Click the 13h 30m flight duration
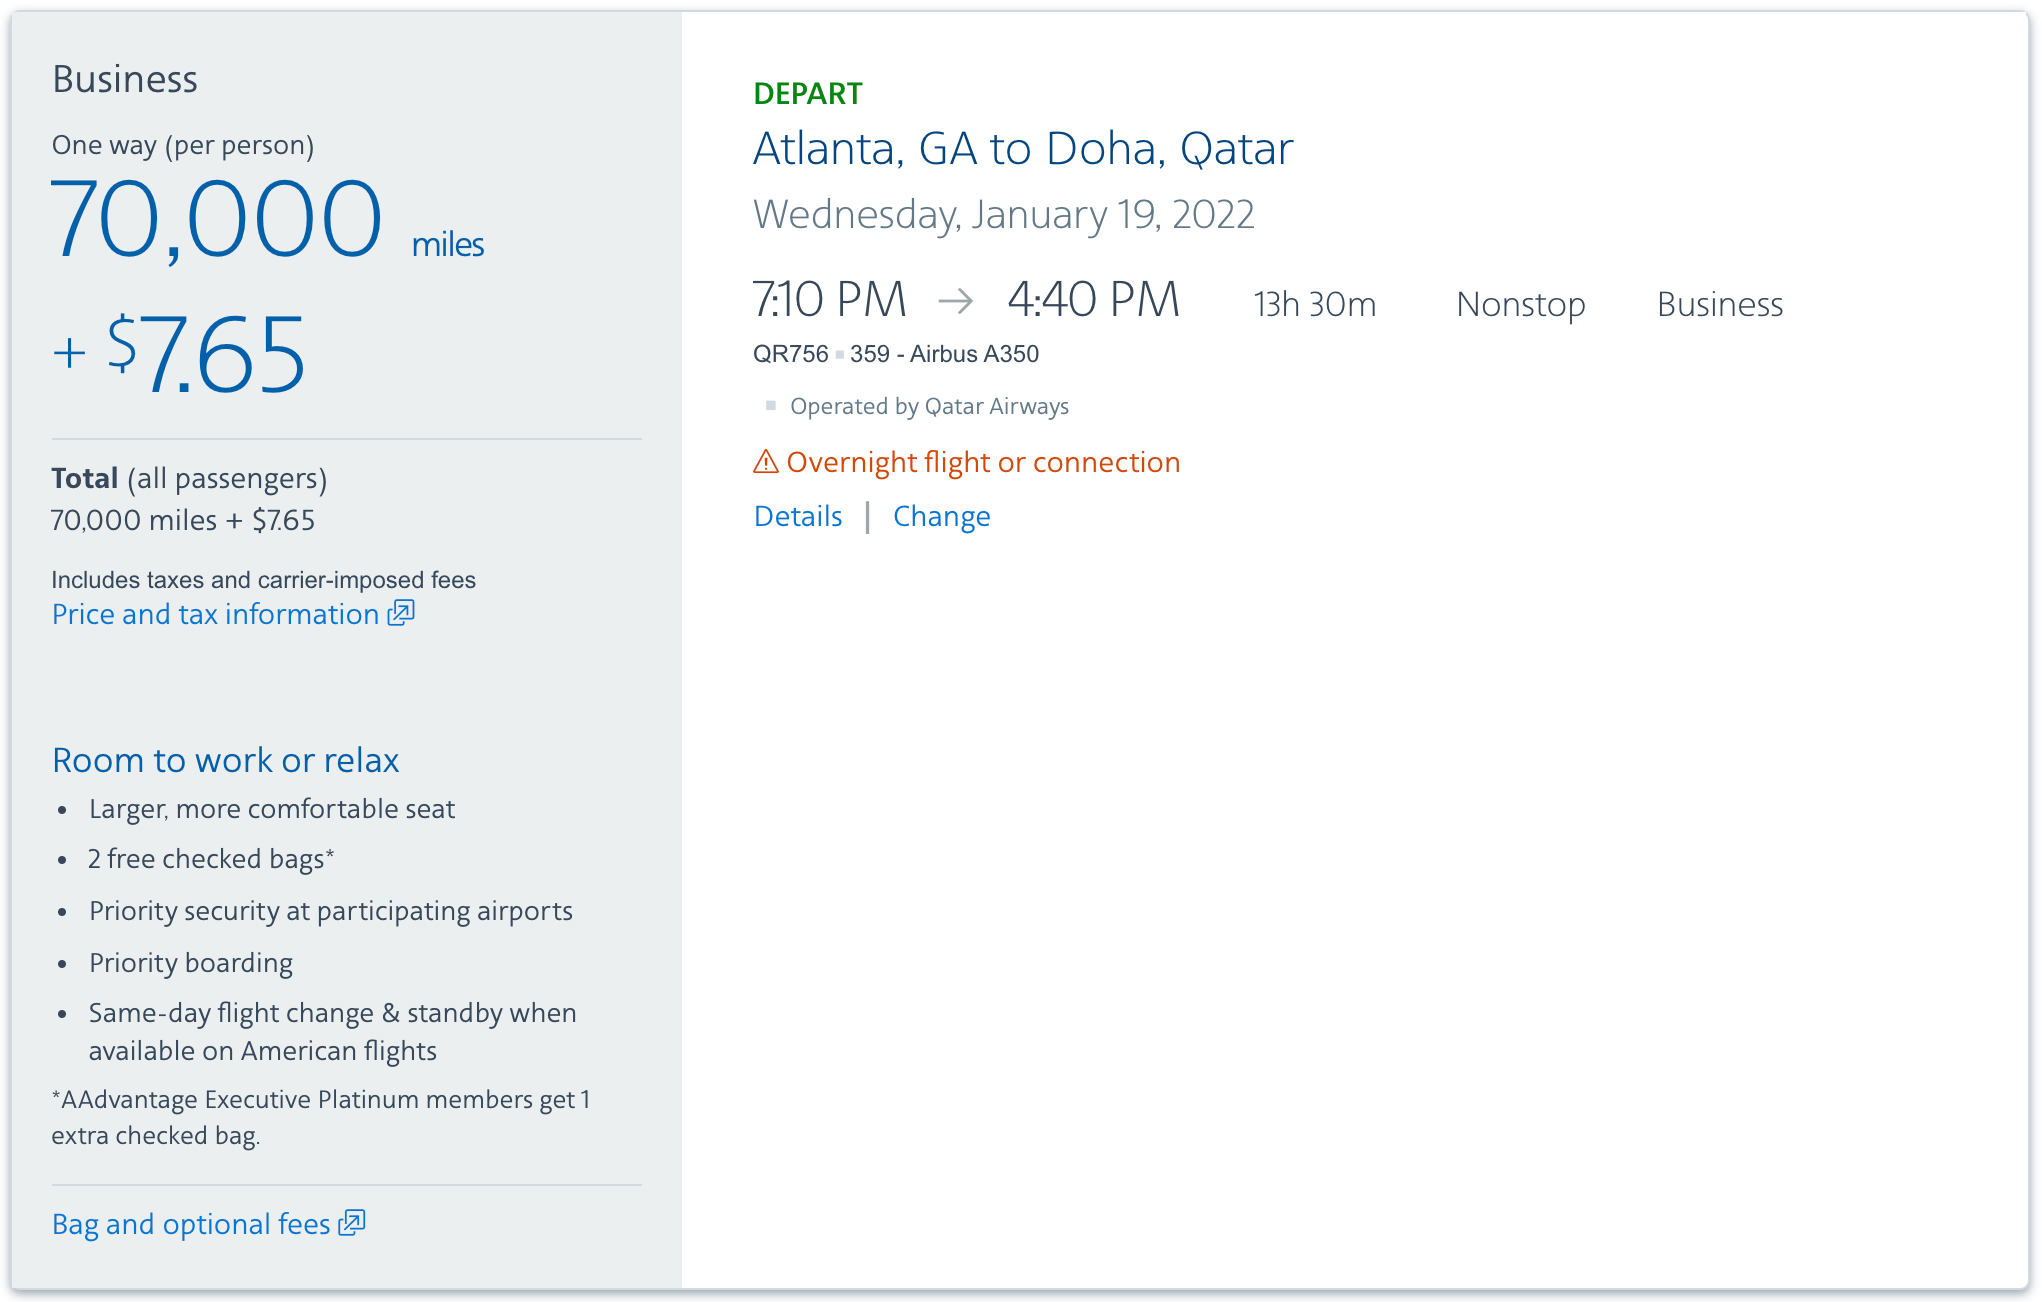 (1314, 304)
